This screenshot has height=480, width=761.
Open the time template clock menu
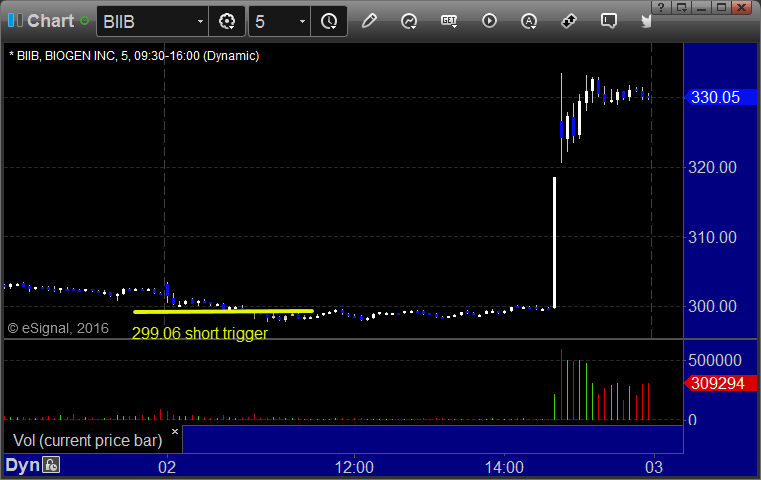point(329,21)
